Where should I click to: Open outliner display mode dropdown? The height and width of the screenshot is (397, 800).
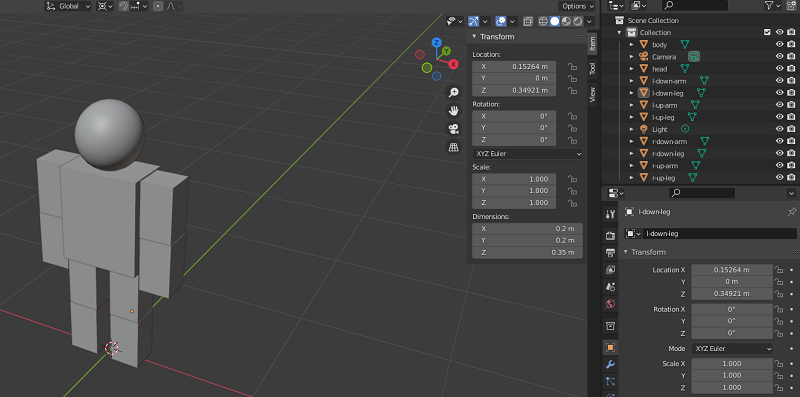[x=616, y=6]
